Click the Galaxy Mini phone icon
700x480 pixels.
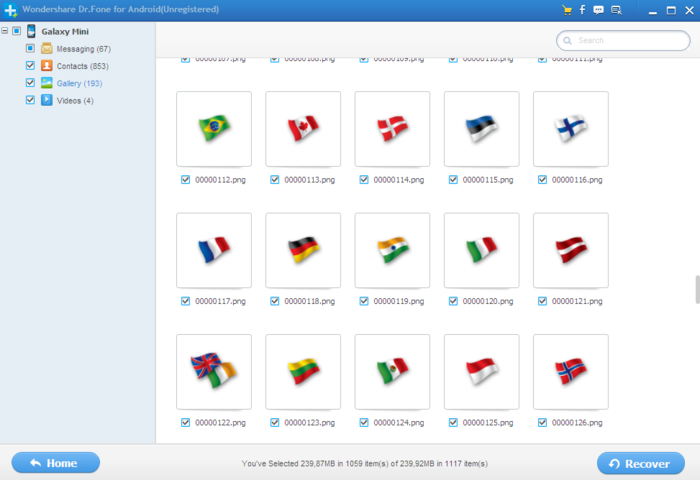(x=31, y=31)
